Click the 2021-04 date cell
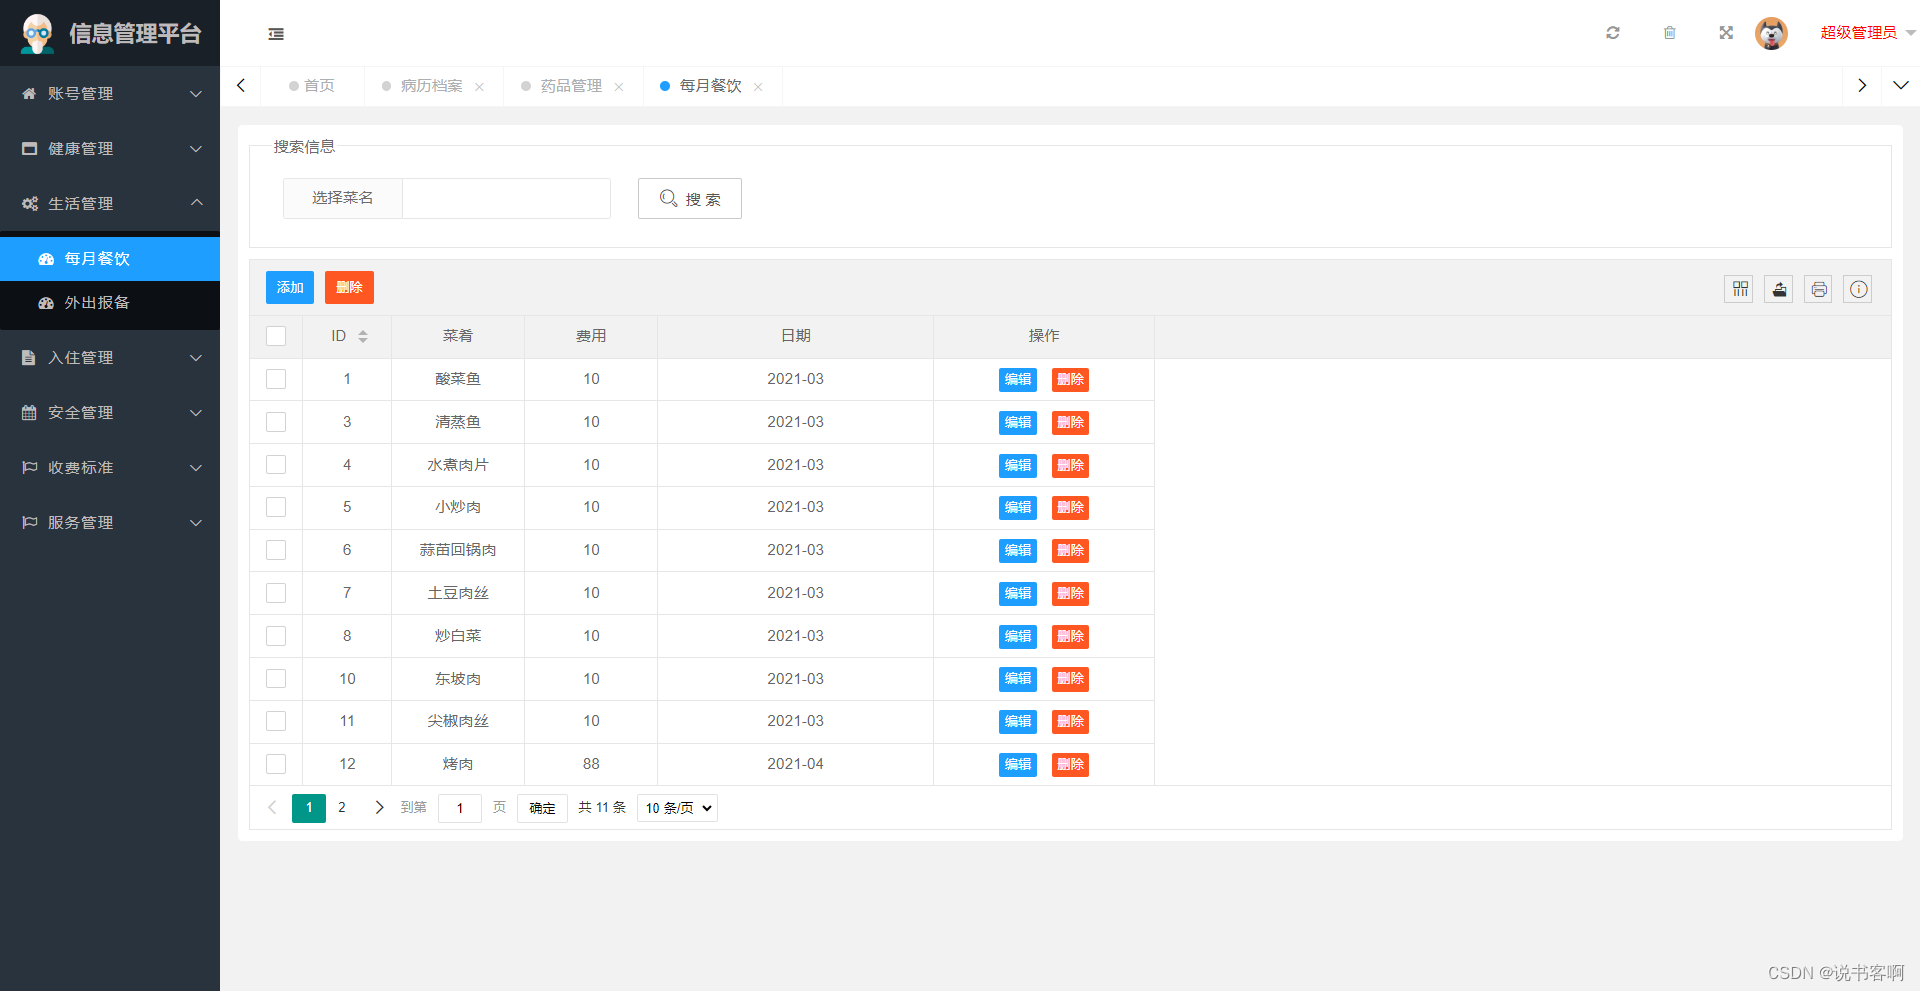Image resolution: width=1920 pixels, height=991 pixels. point(795,764)
